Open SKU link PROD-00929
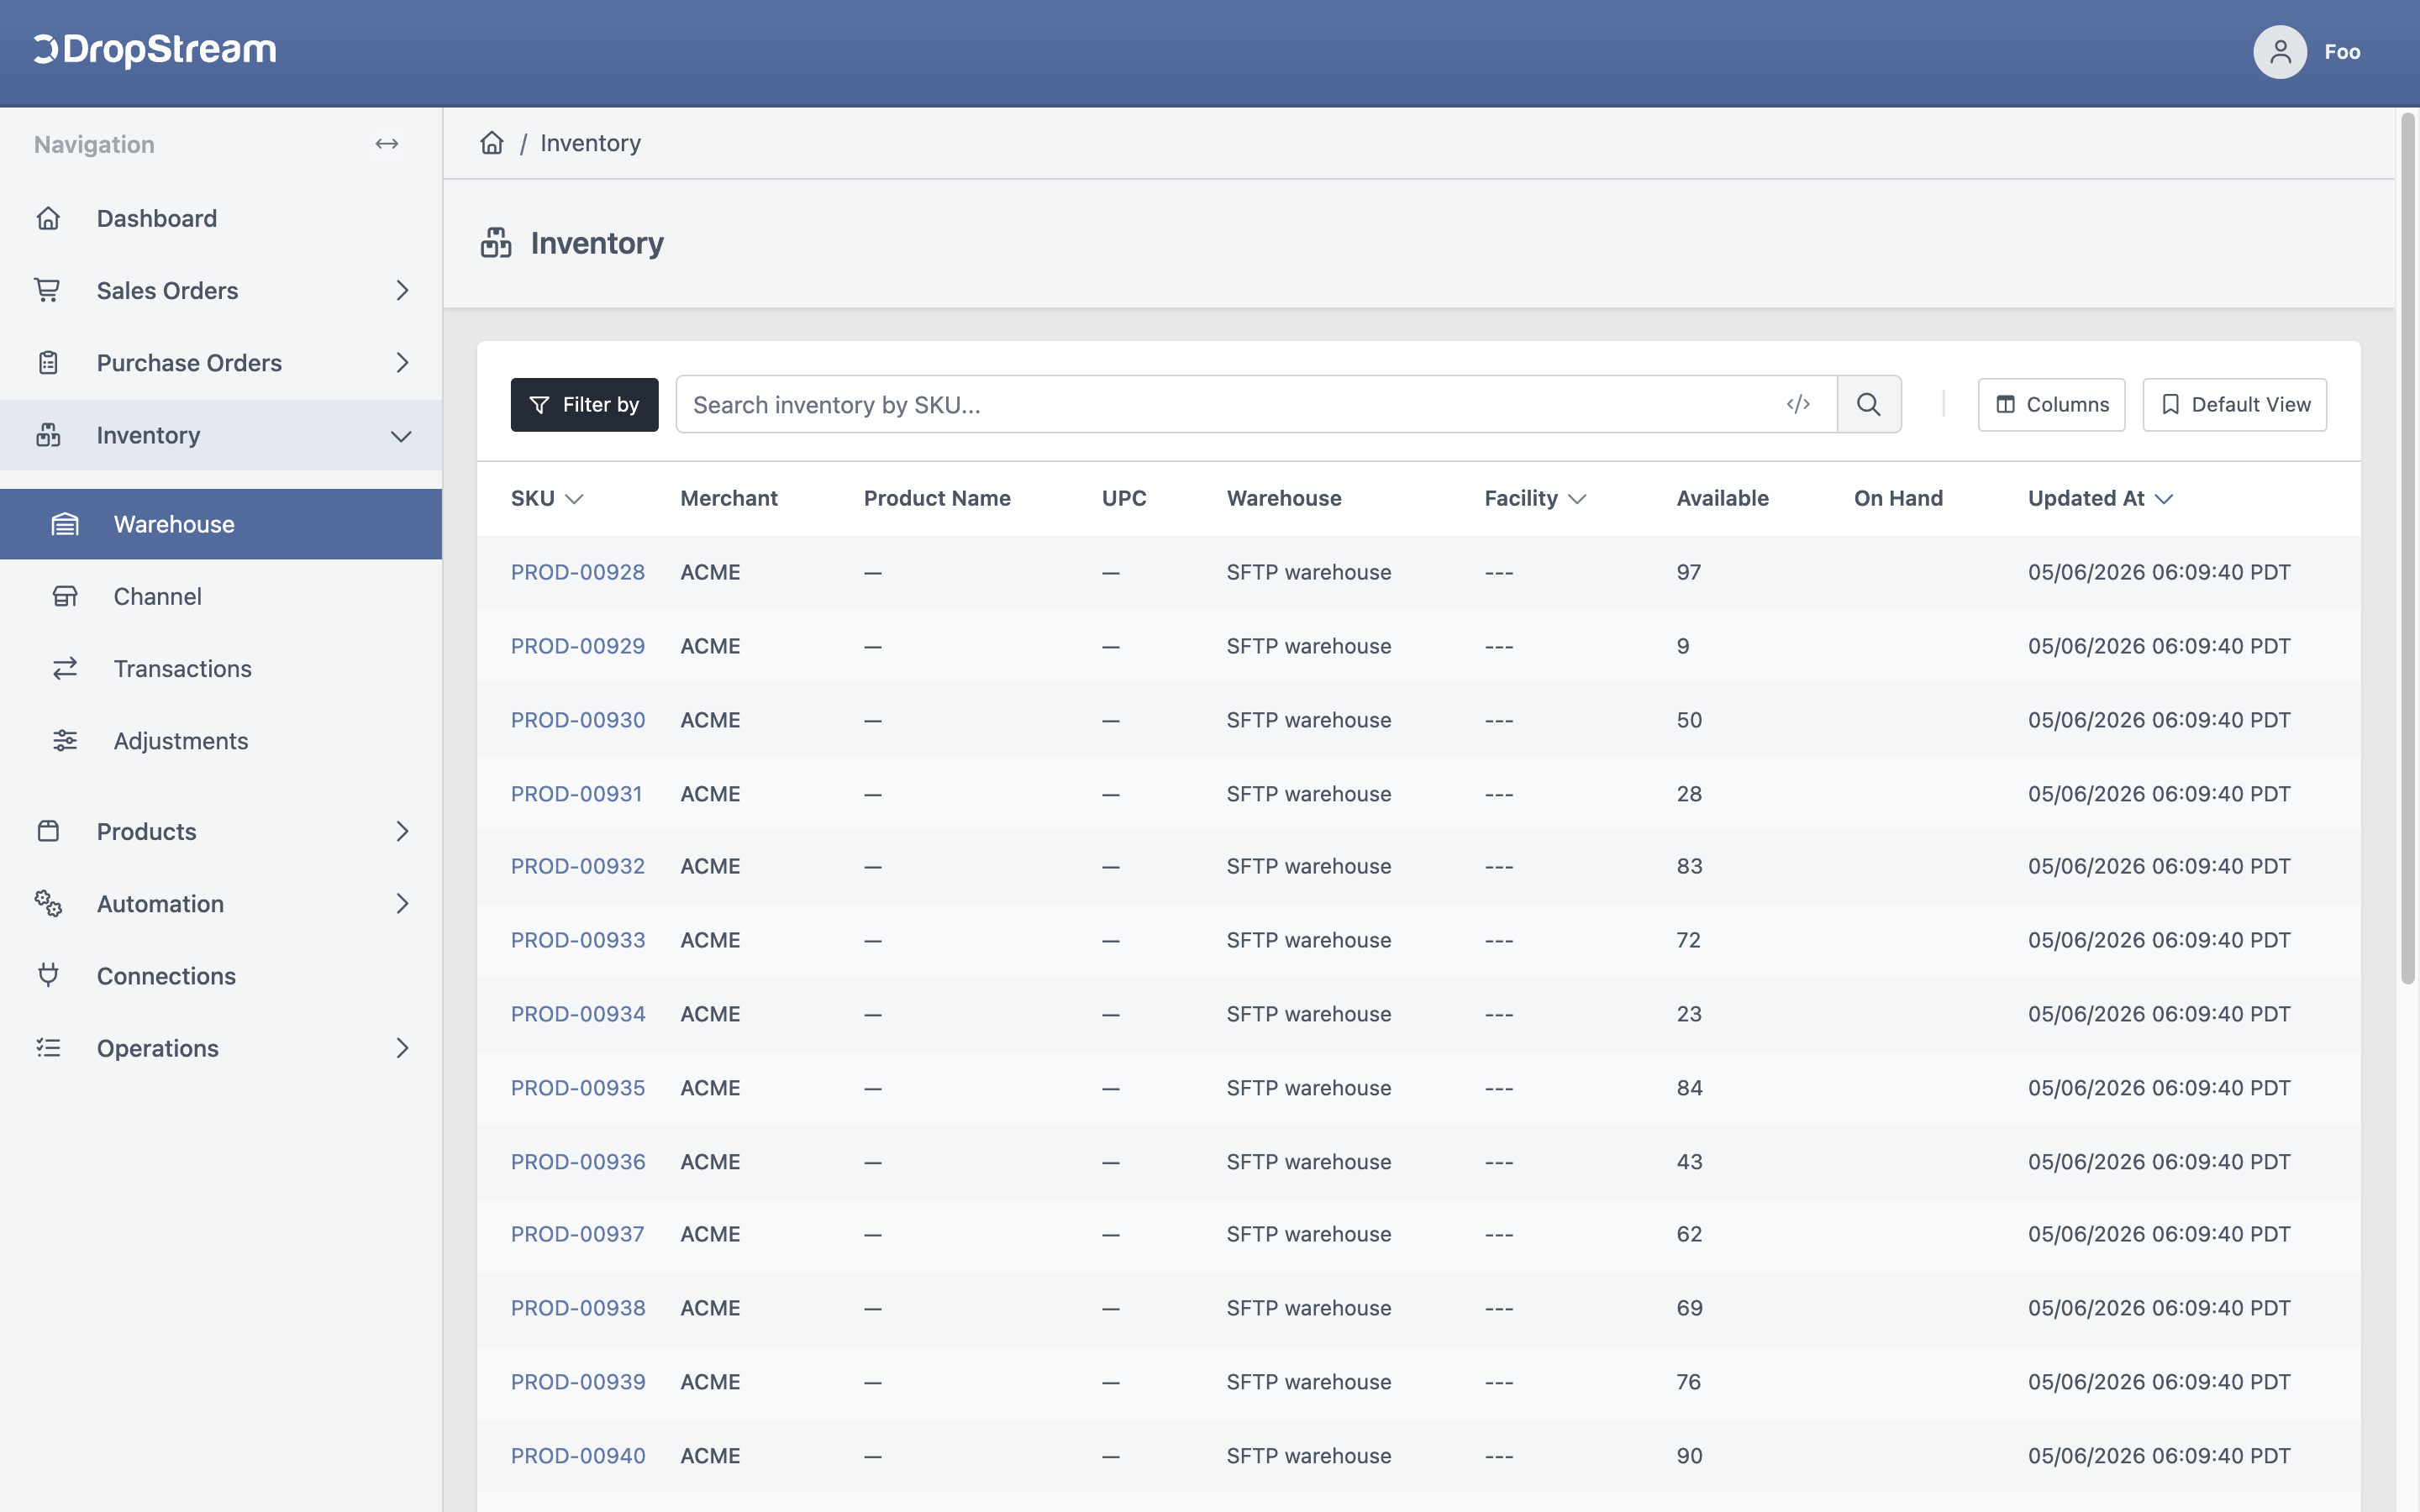Image resolution: width=2420 pixels, height=1512 pixels. coord(578,646)
